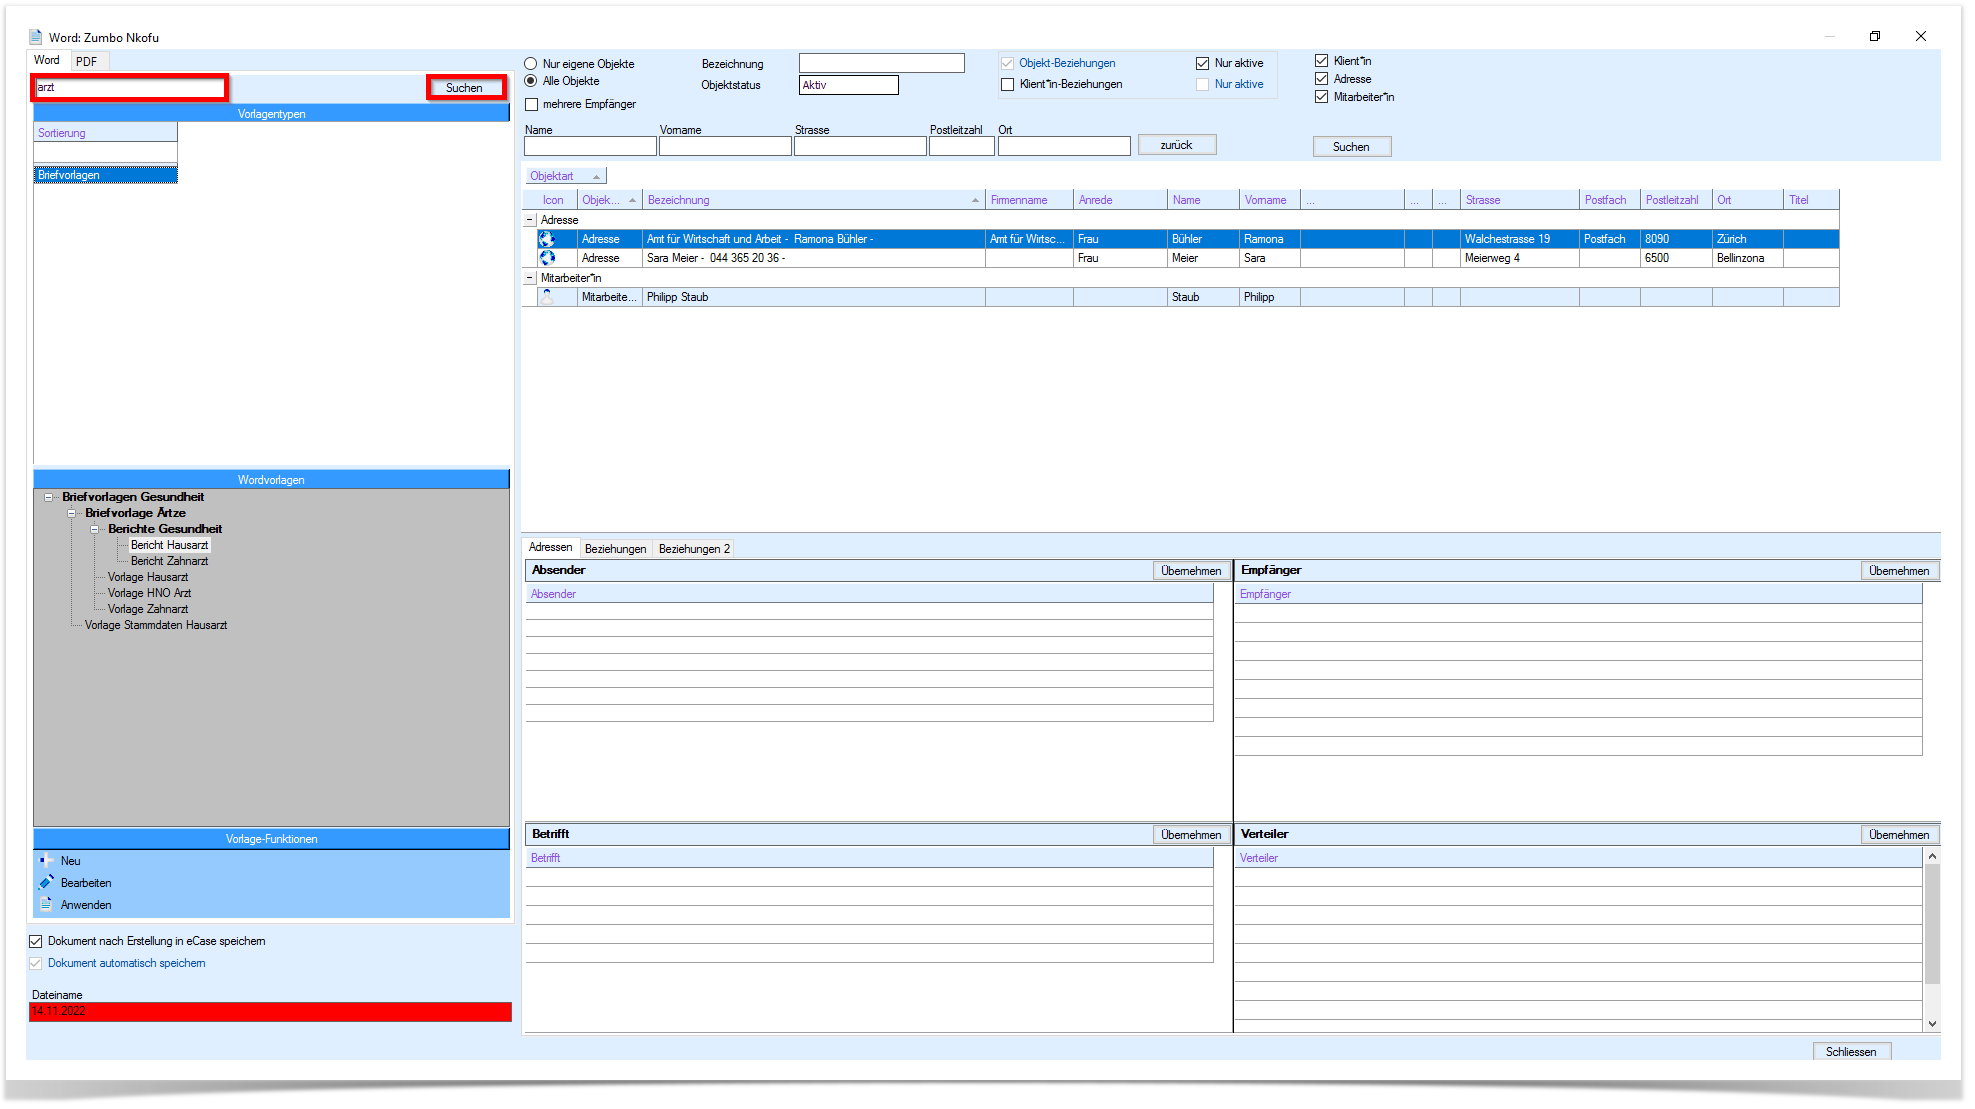This screenshot has width=1975, height=1109.
Task: Click the Objektart grouping header
Action: pyautogui.click(x=566, y=176)
